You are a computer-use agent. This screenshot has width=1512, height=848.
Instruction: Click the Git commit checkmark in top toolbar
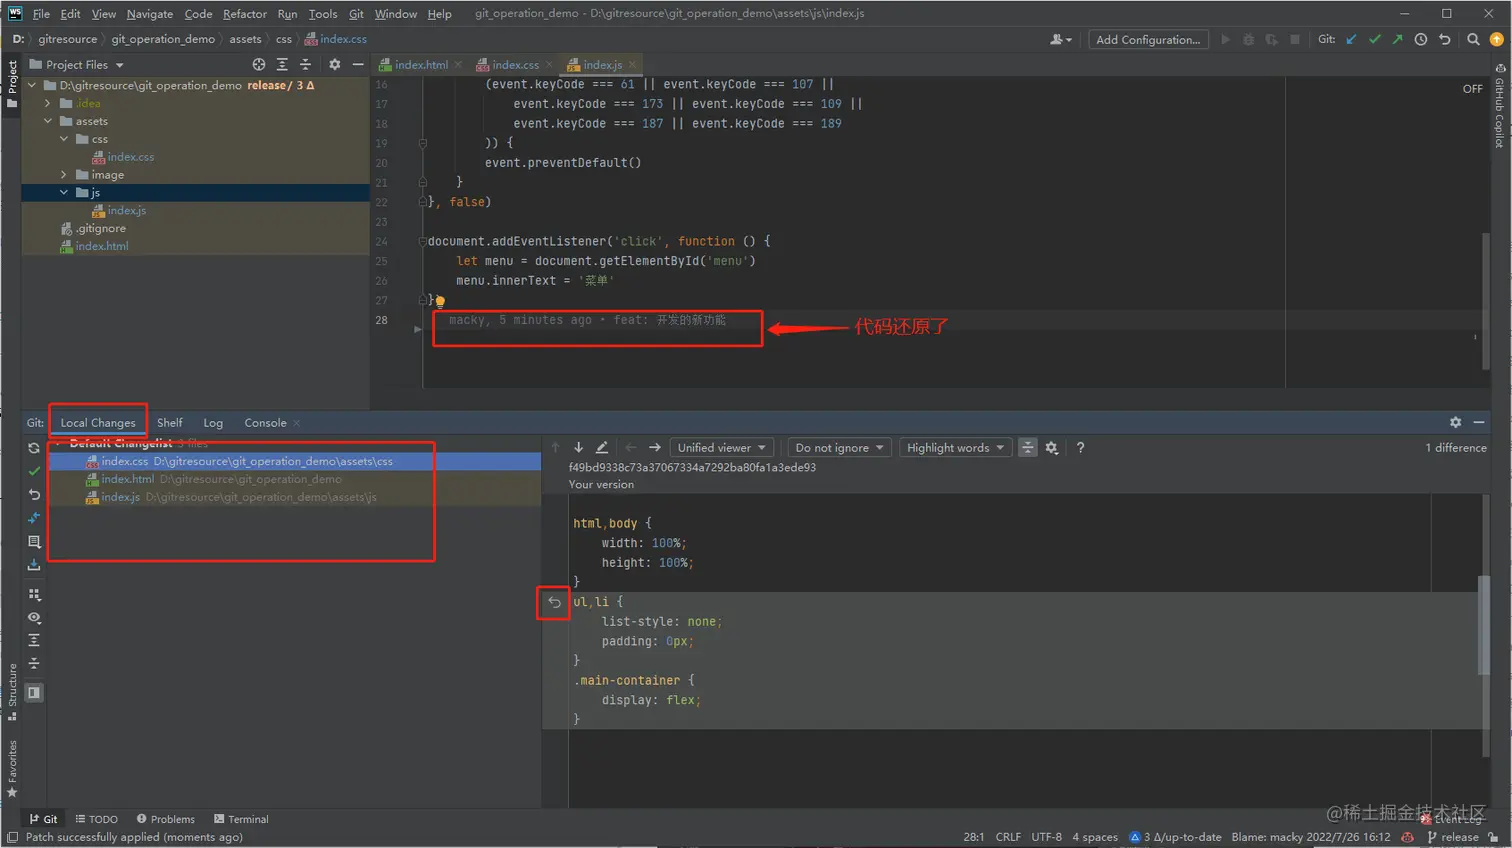point(1375,40)
